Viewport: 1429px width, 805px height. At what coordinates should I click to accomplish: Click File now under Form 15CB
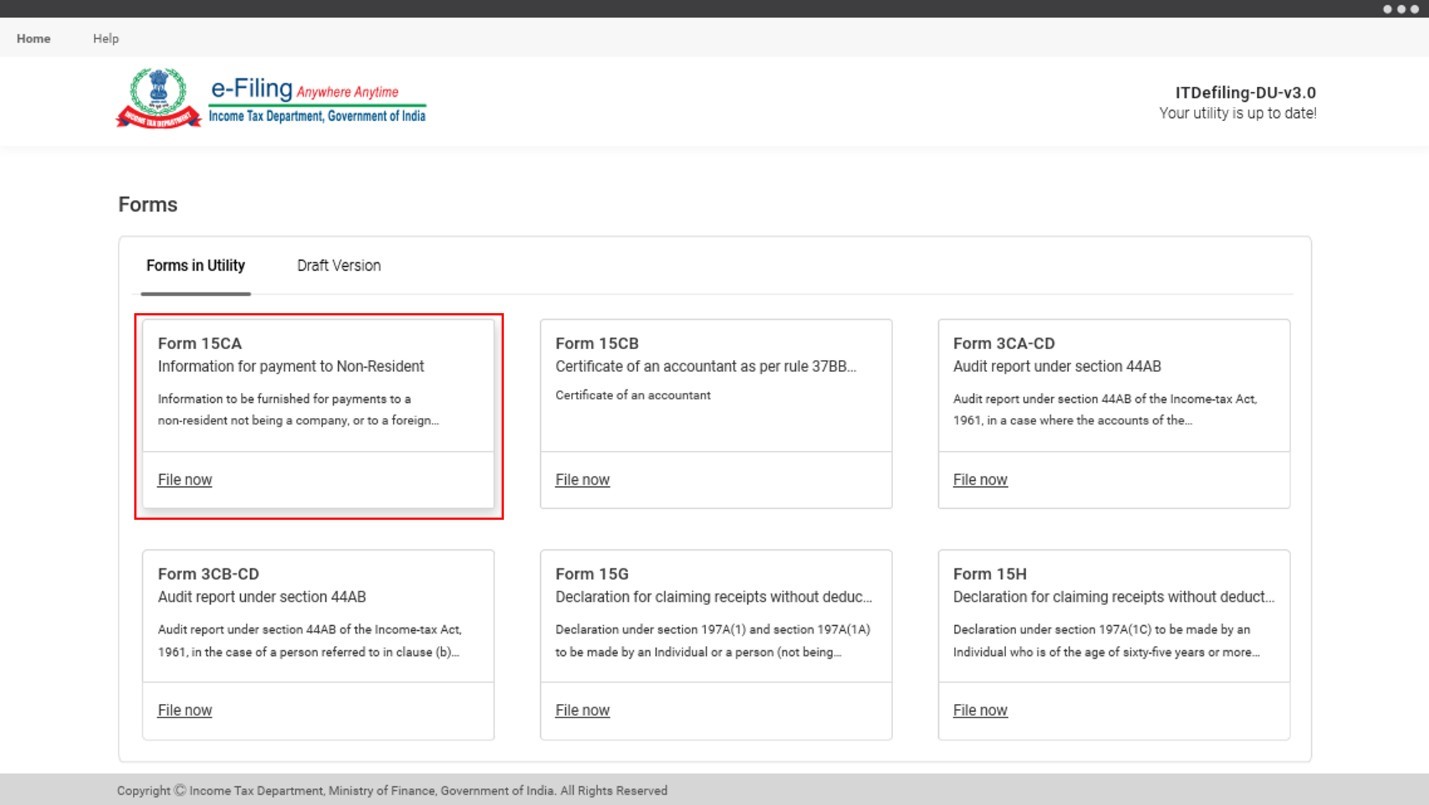click(x=582, y=480)
